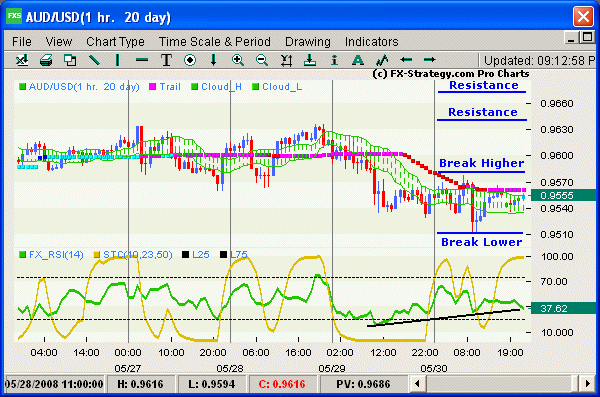600x397 pixels.
Task: Click the green letter A font icon
Action: (358, 60)
